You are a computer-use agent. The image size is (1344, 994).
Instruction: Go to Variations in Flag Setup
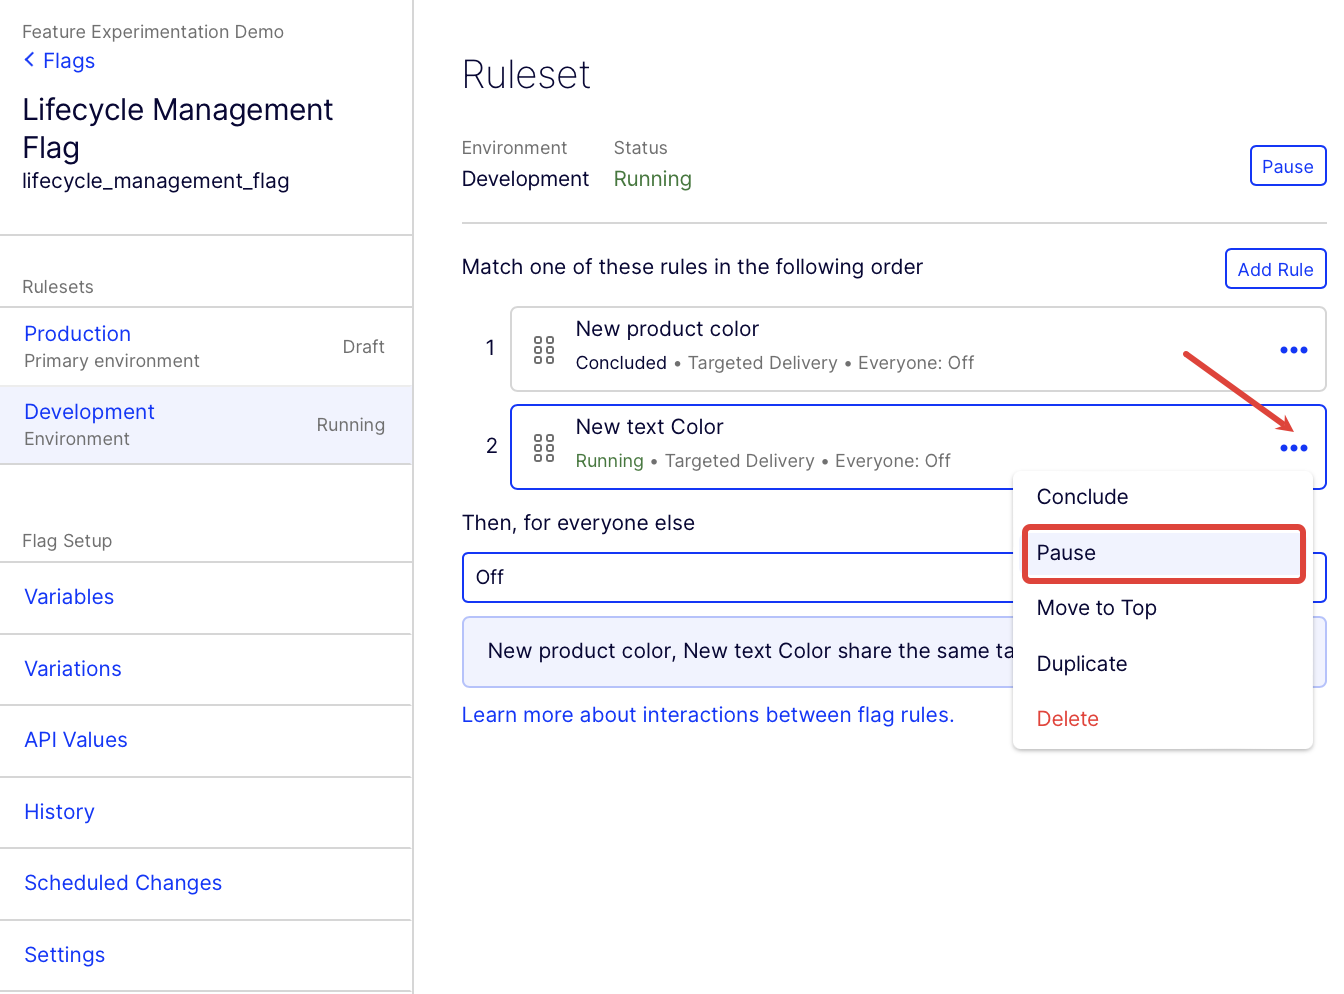73,669
